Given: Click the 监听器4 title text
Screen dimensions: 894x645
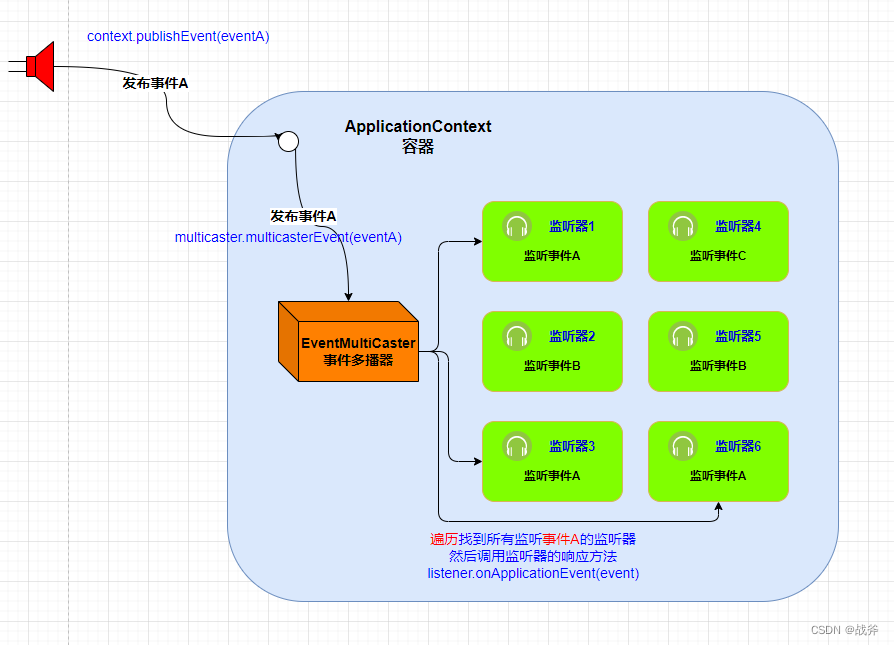Looking at the screenshot, I should [738, 226].
